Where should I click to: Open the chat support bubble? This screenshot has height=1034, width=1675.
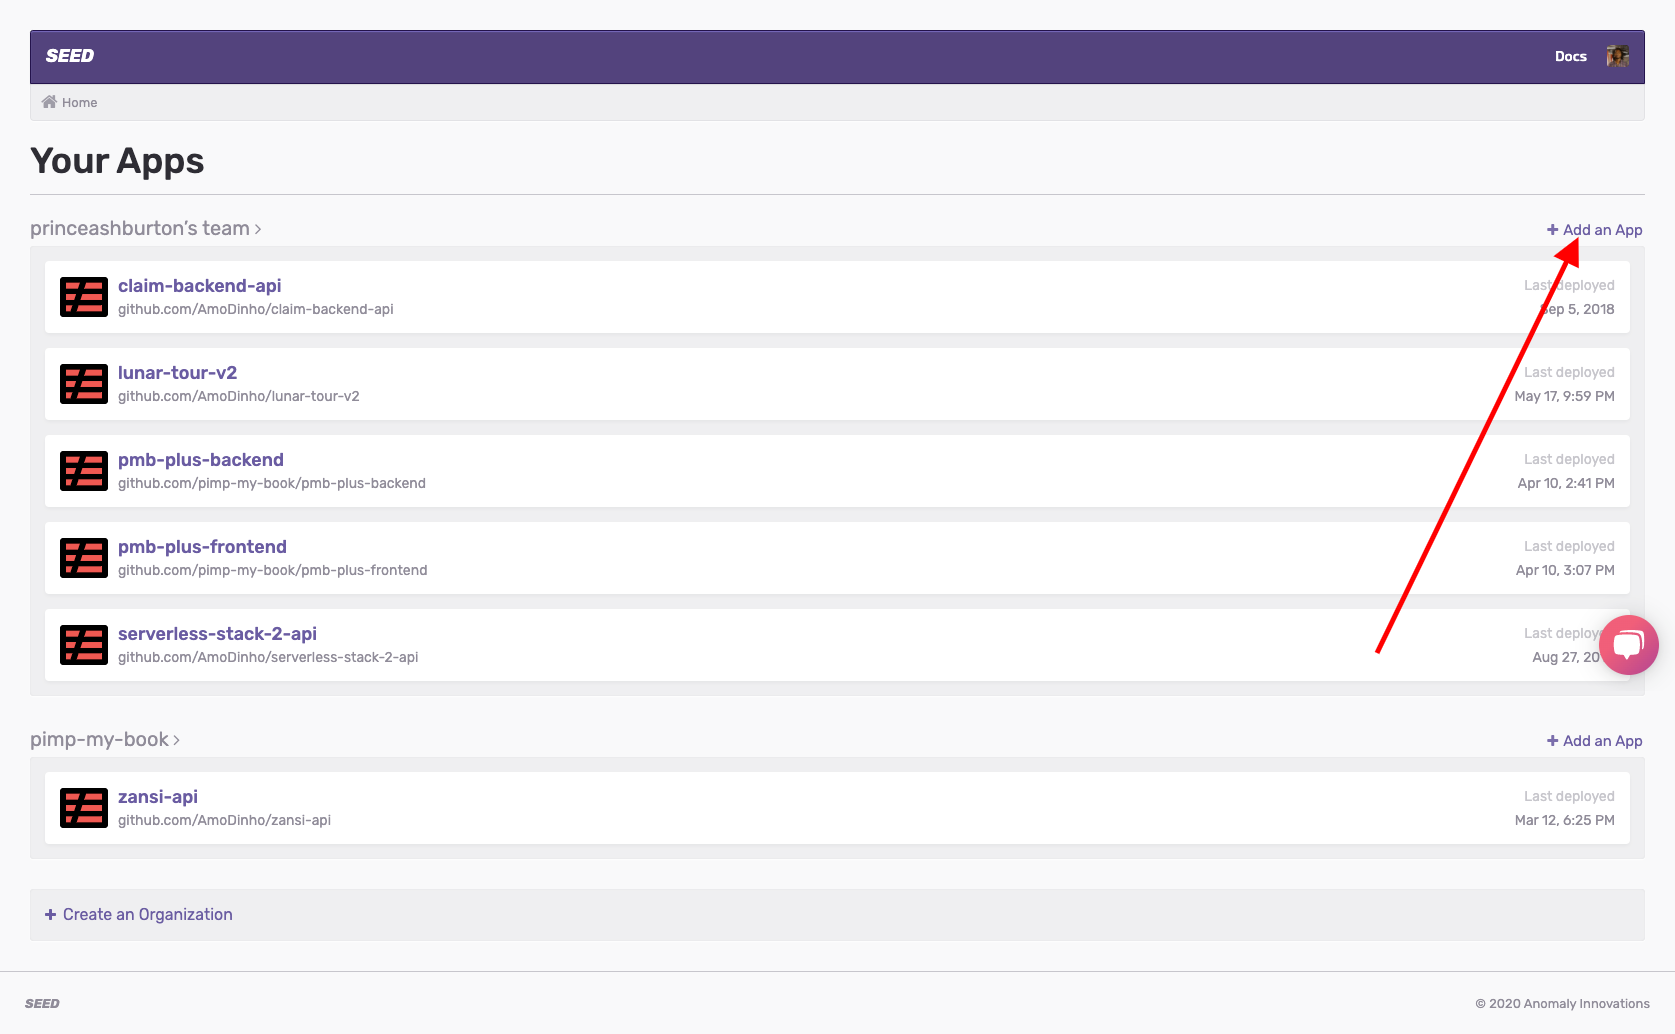pos(1628,645)
